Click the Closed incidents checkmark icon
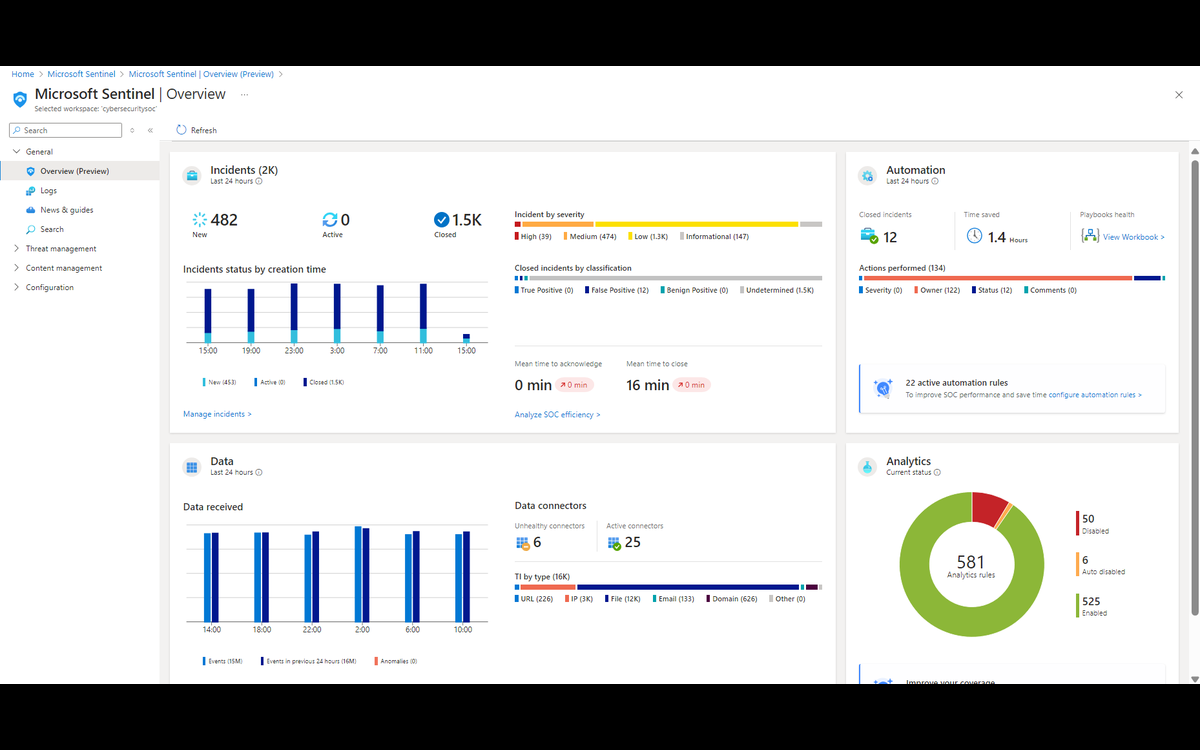Screen dimensions: 1200x750 442,220
